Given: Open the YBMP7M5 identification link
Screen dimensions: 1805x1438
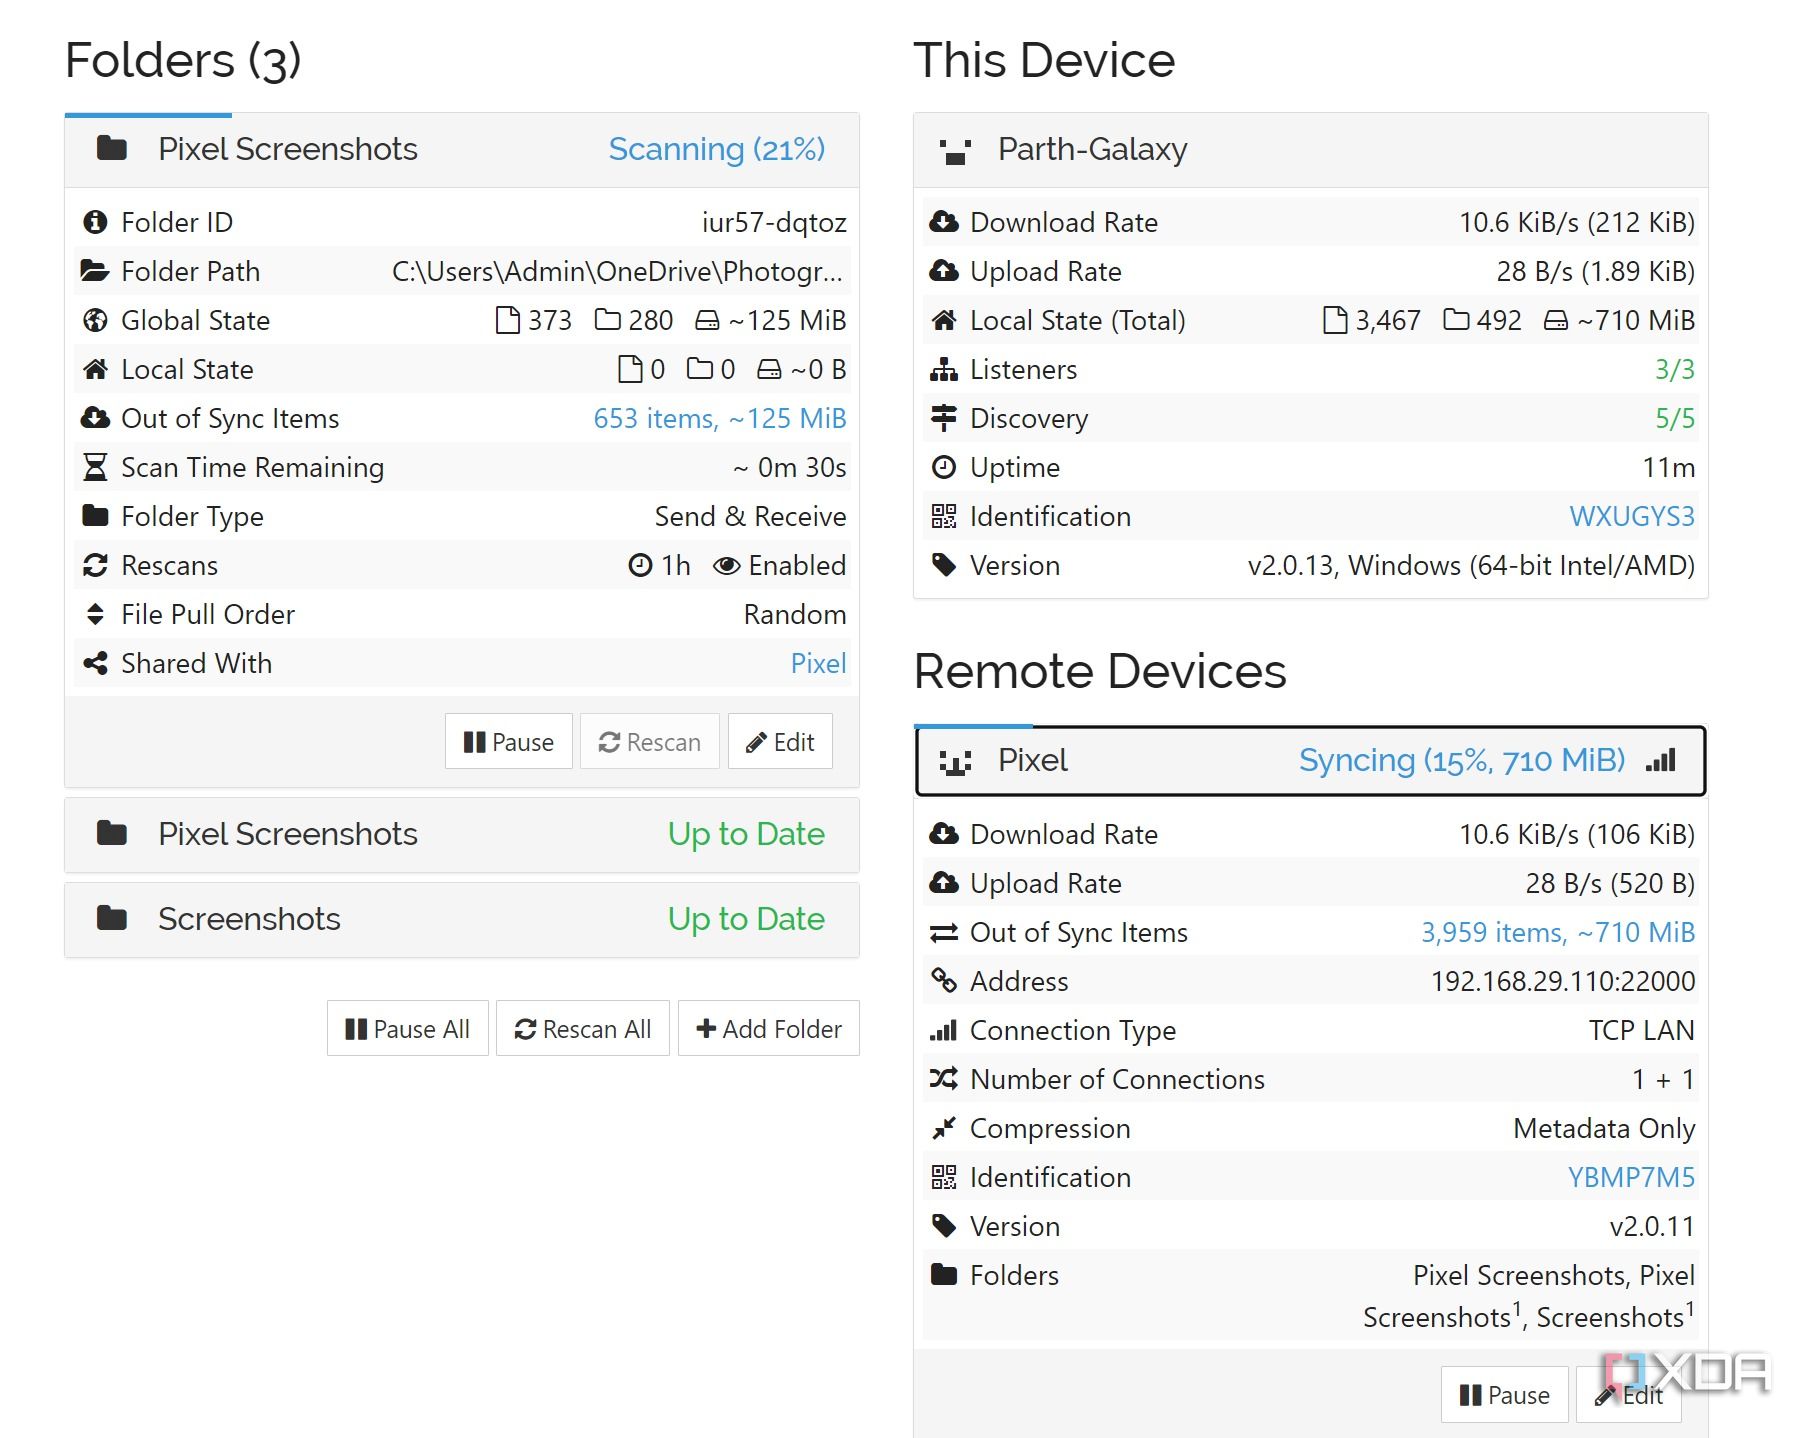Looking at the screenshot, I should pos(1630,1177).
